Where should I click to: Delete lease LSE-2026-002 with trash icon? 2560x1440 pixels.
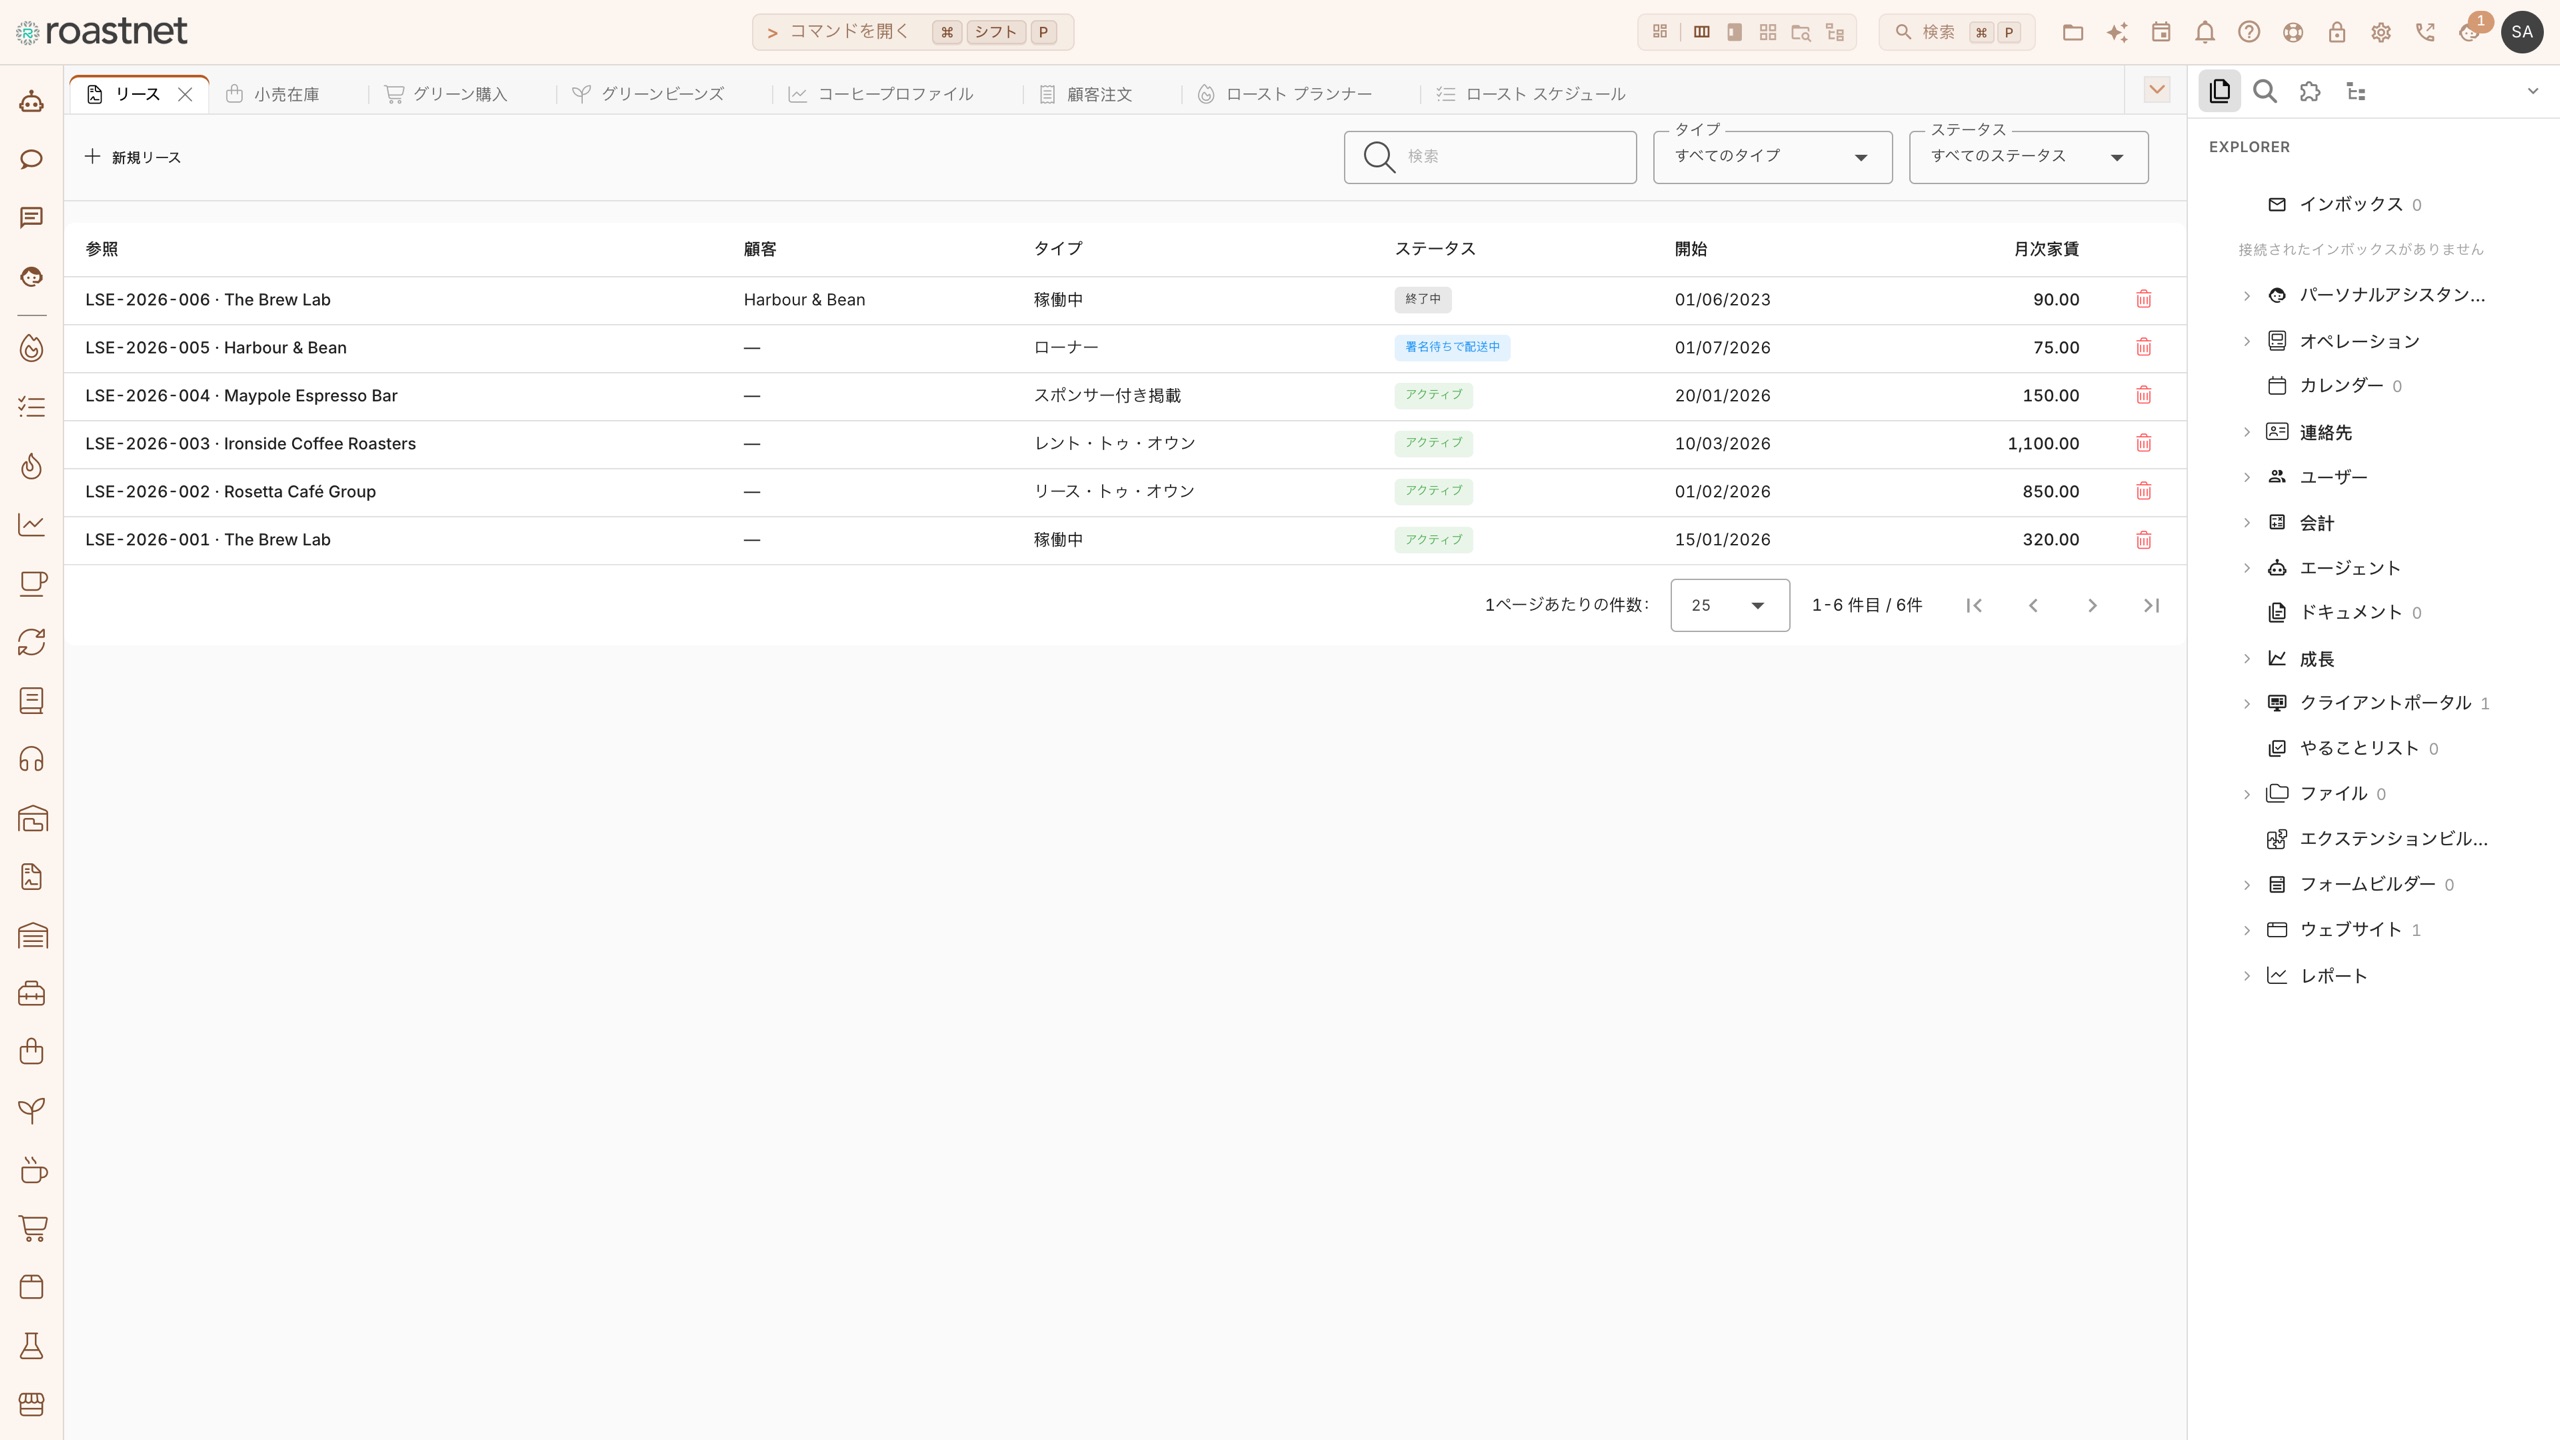point(2143,491)
